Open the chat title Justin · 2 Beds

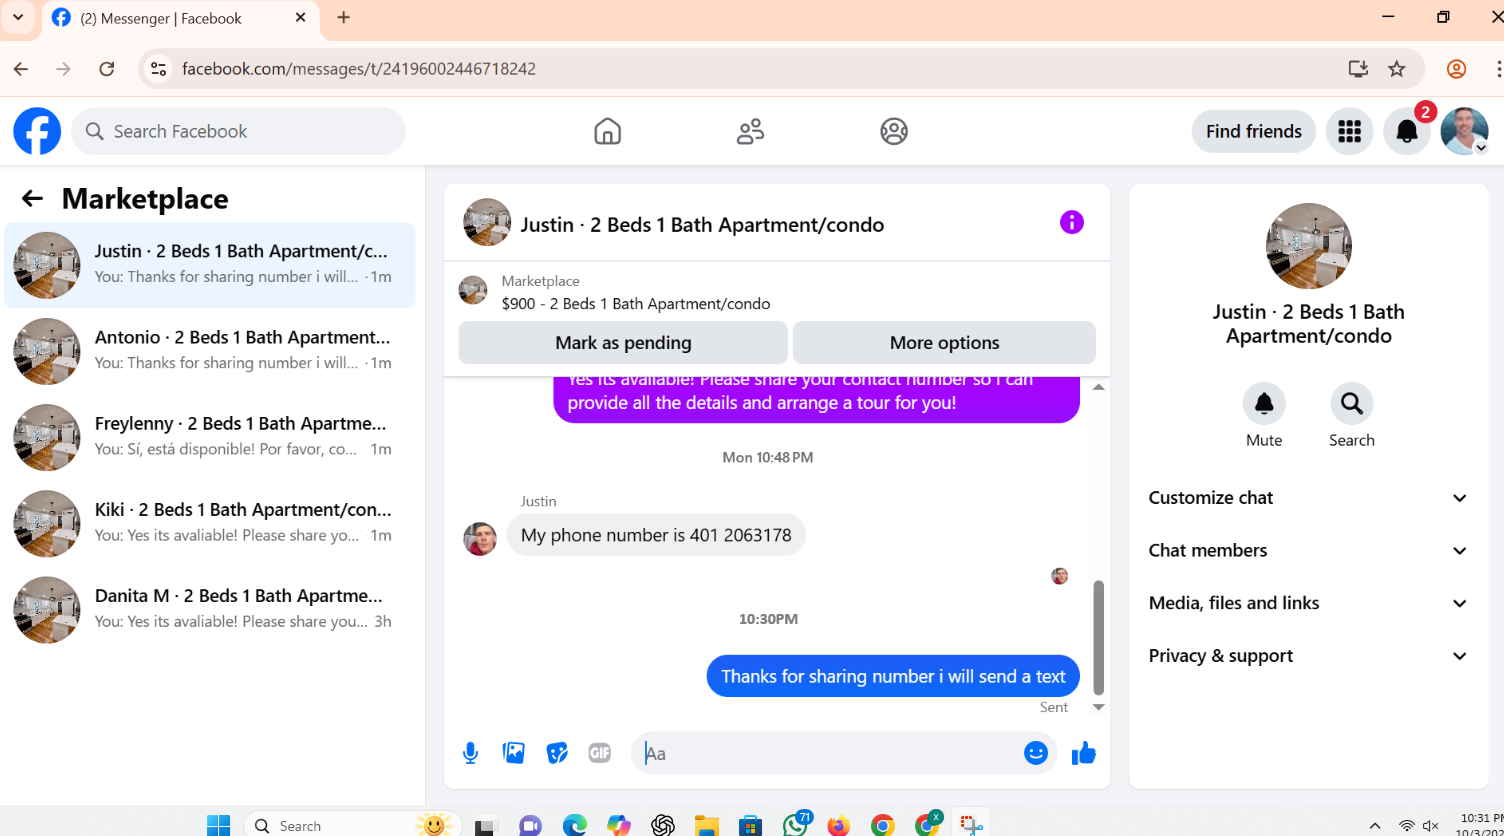tap(702, 224)
